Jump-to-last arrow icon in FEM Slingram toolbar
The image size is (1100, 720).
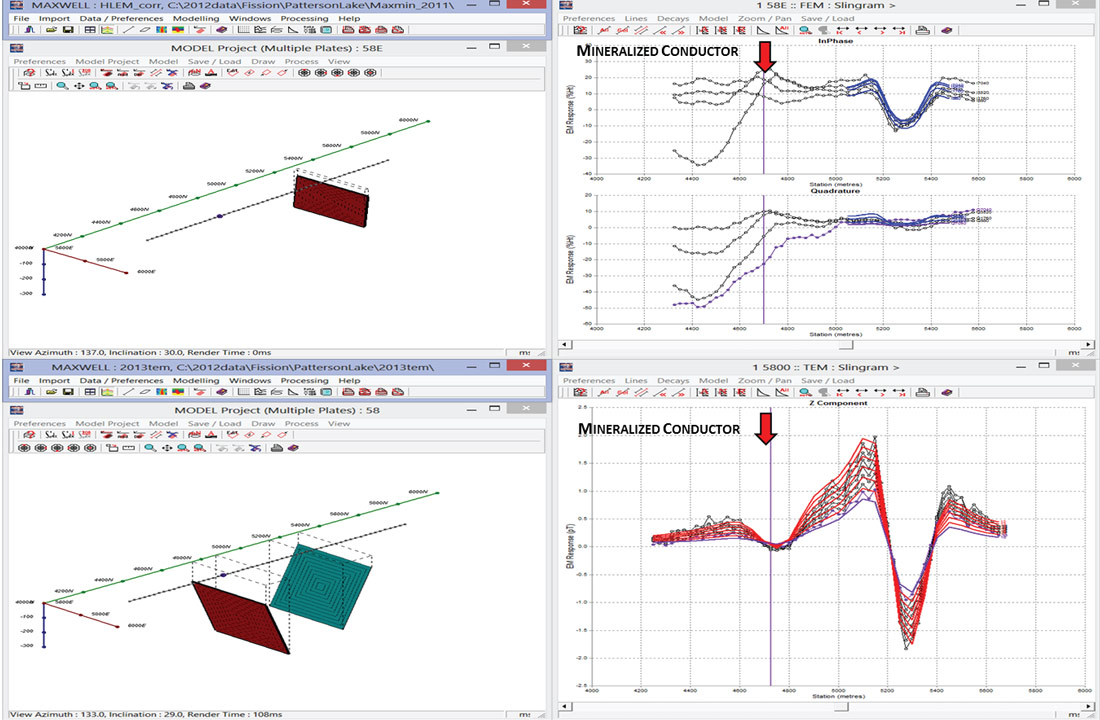(x=899, y=30)
